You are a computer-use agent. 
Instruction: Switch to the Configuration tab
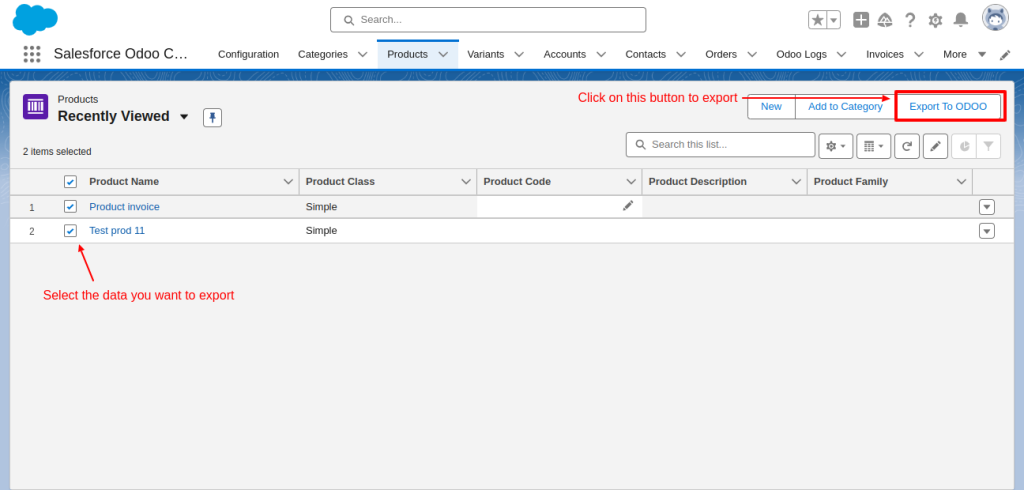point(248,54)
